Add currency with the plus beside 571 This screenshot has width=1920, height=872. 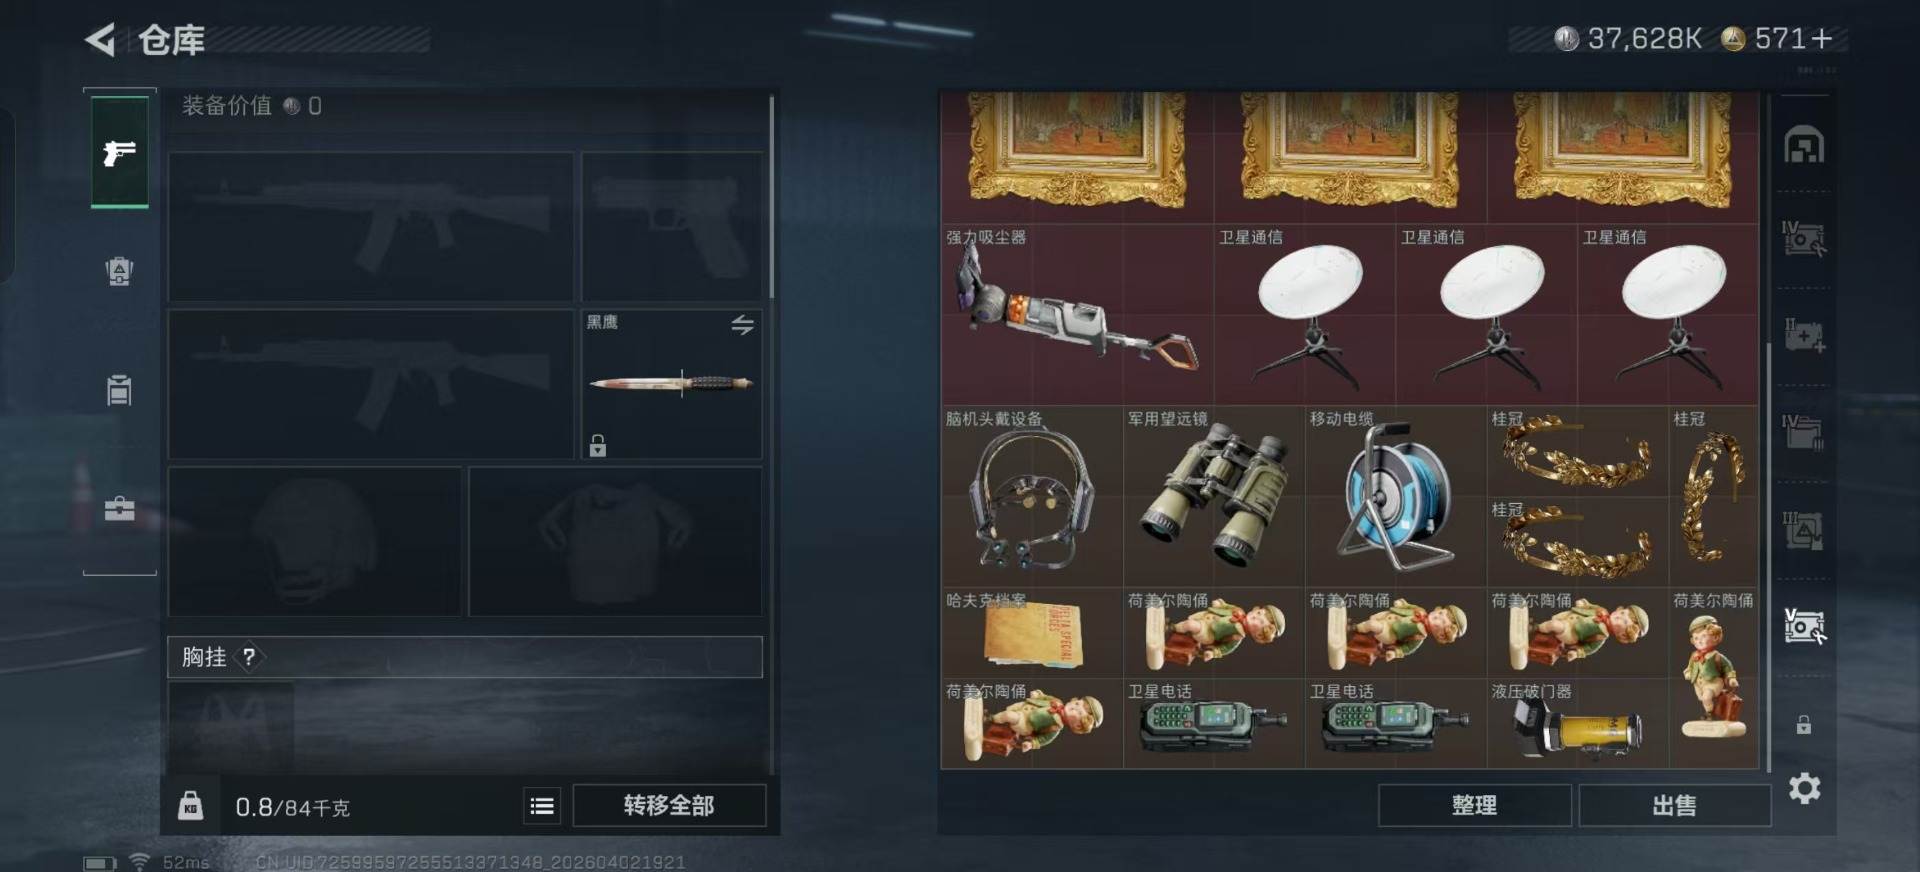1822,39
